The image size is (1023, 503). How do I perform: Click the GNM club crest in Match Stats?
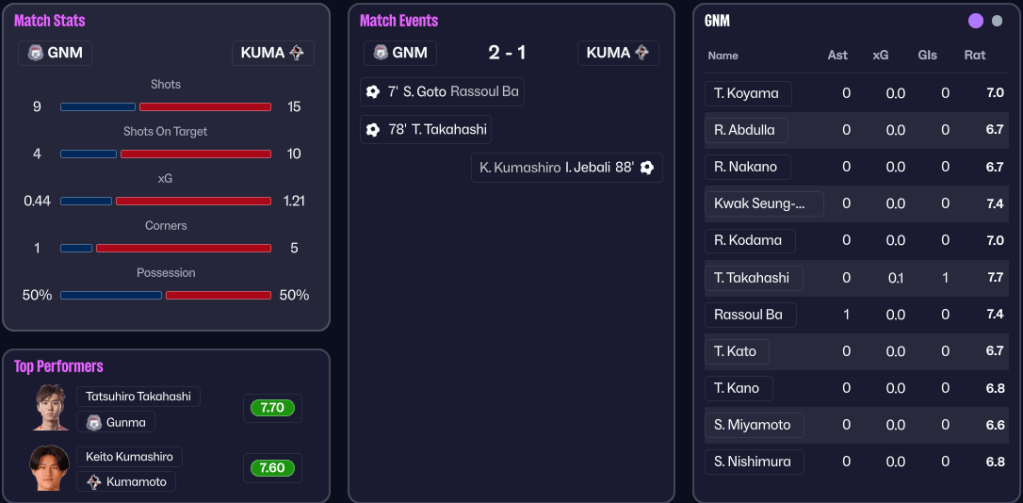click(35, 53)
